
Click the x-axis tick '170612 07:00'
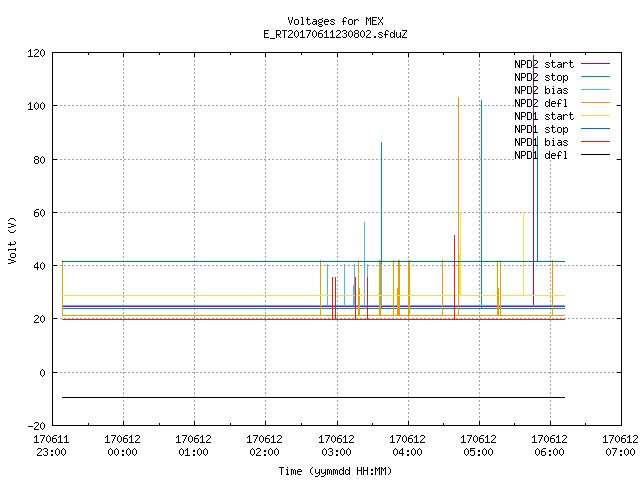620,446
